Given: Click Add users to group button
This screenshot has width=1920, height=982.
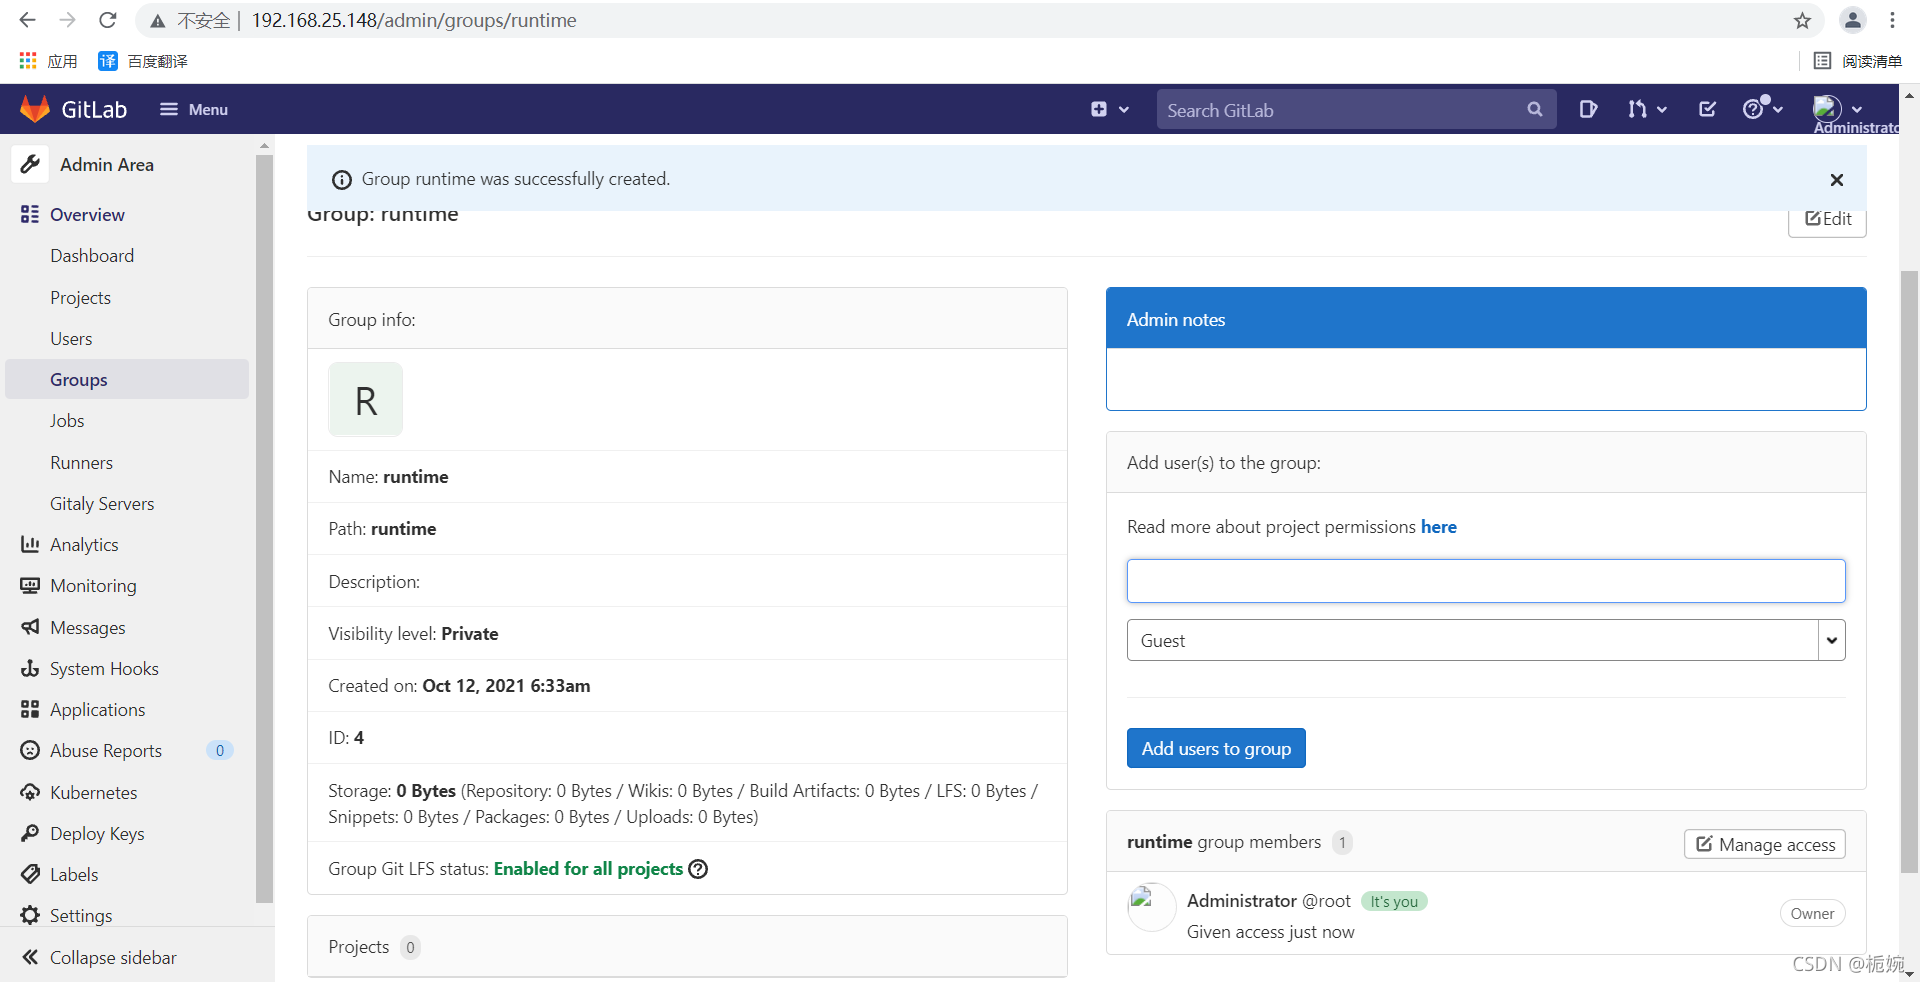Looking at the screenshot, I should pos(1216,748).
